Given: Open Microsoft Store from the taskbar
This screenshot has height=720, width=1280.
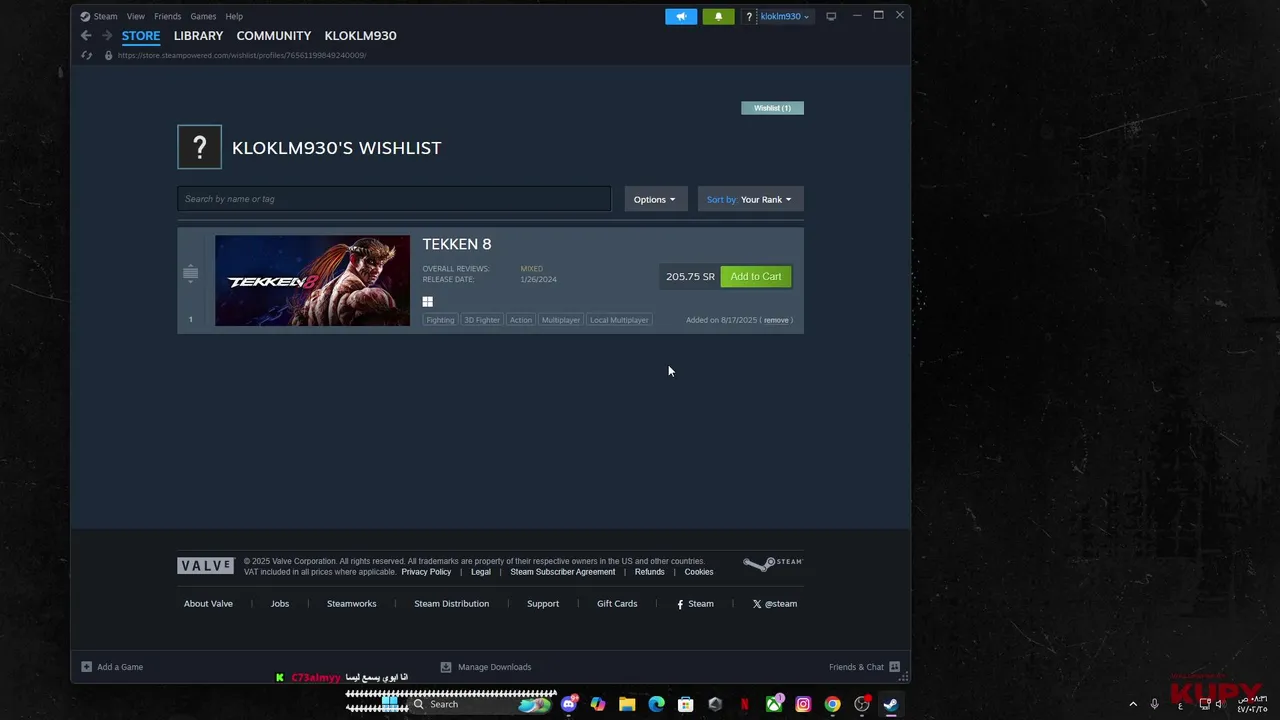Looking at the screenshot, I should pyautogui.click(x=685, y=704).
